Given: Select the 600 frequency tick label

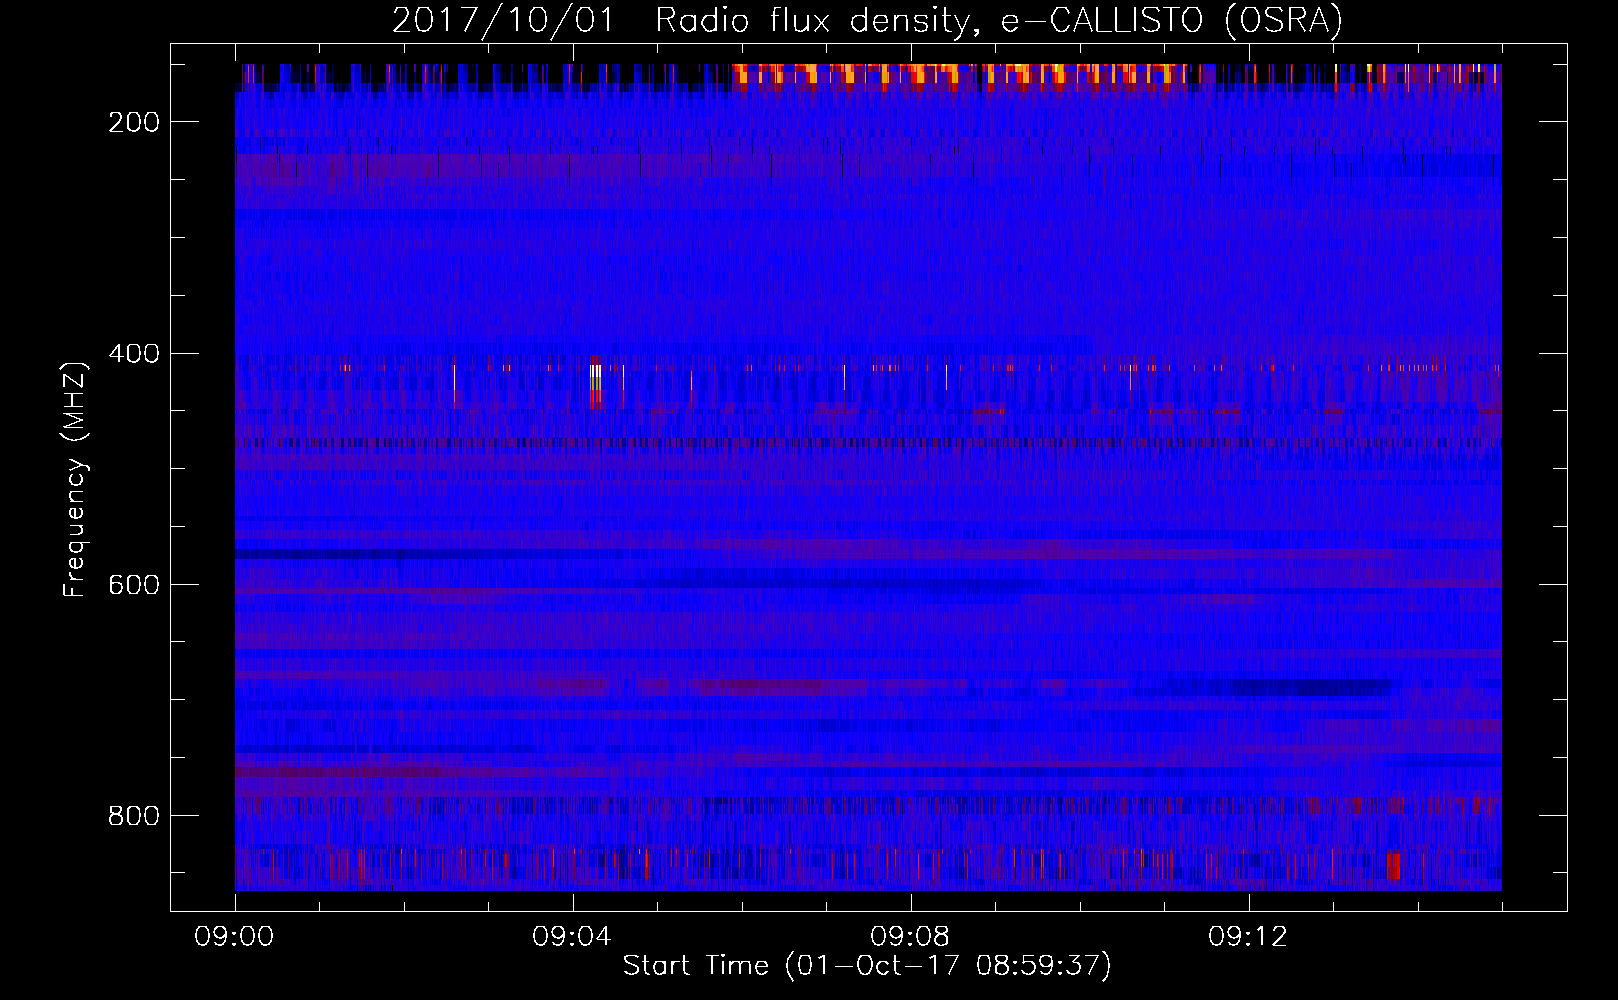Looking at the screenshot, I should [x=134, y=585].
